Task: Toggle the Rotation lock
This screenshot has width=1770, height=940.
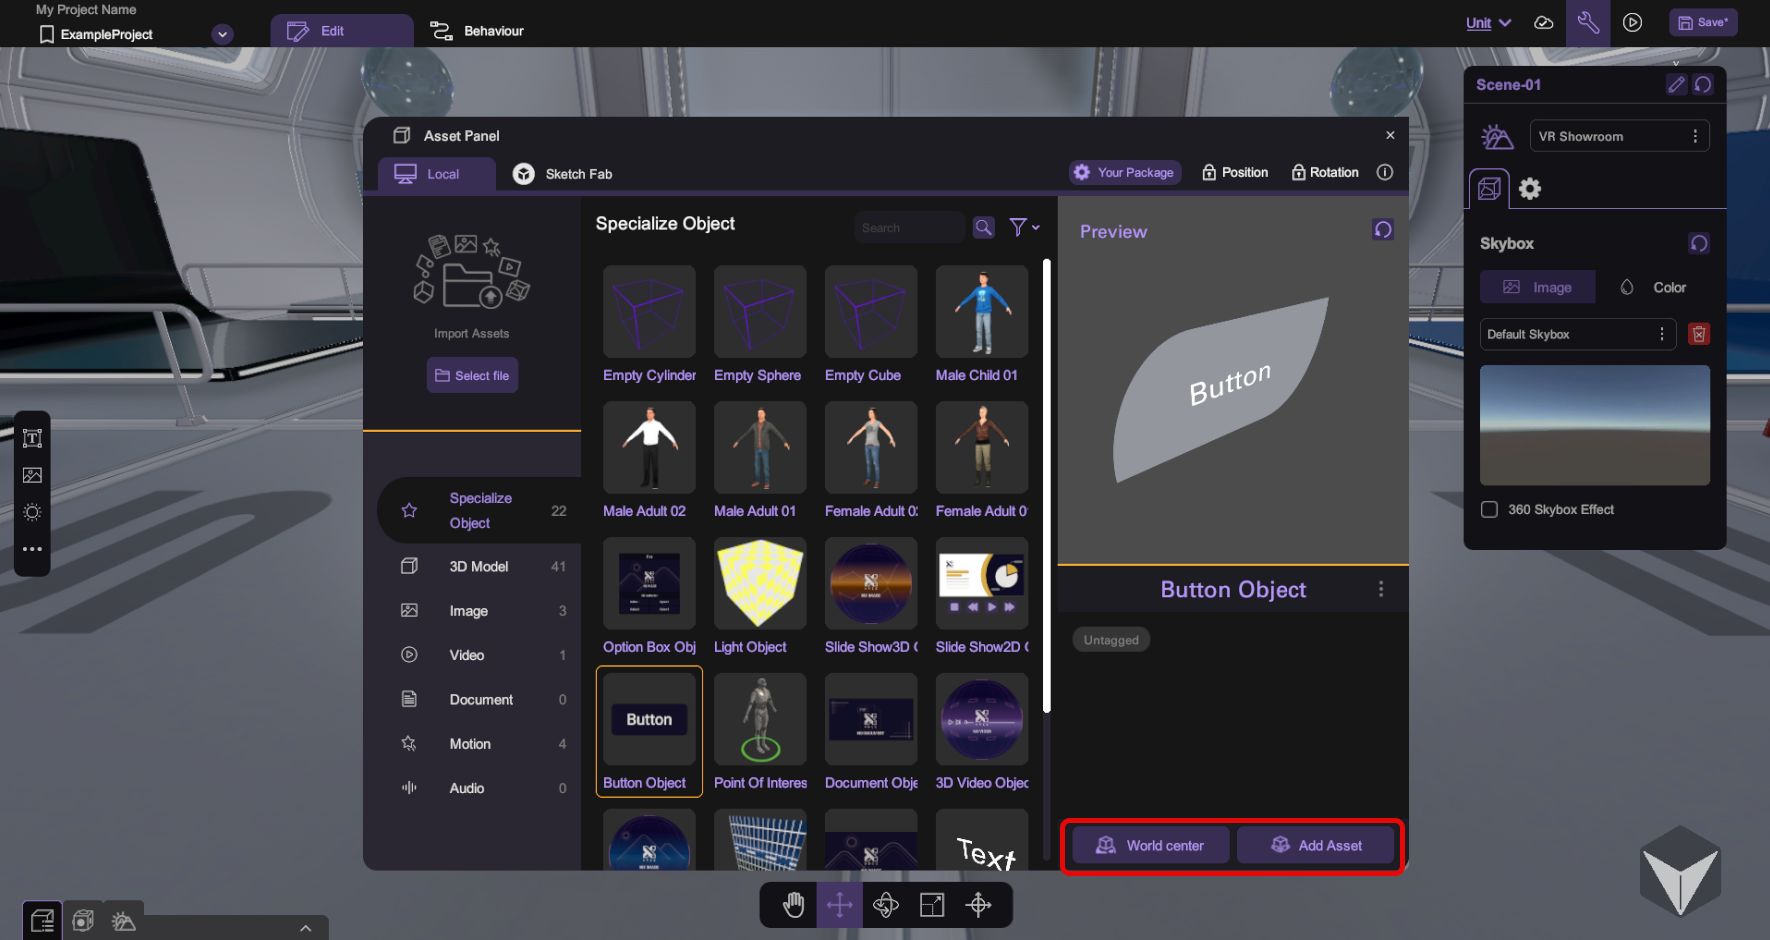Action: 1325,173
